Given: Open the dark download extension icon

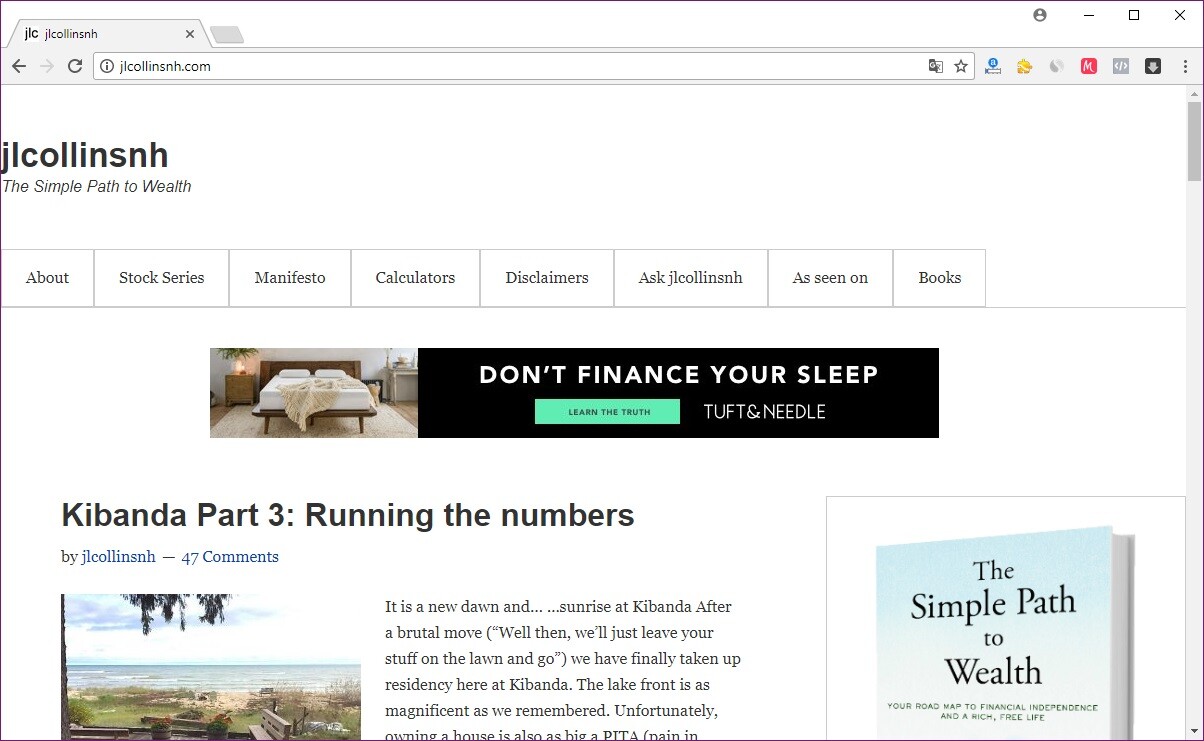Looking at the screenshot, I should tap(1153, 66).
